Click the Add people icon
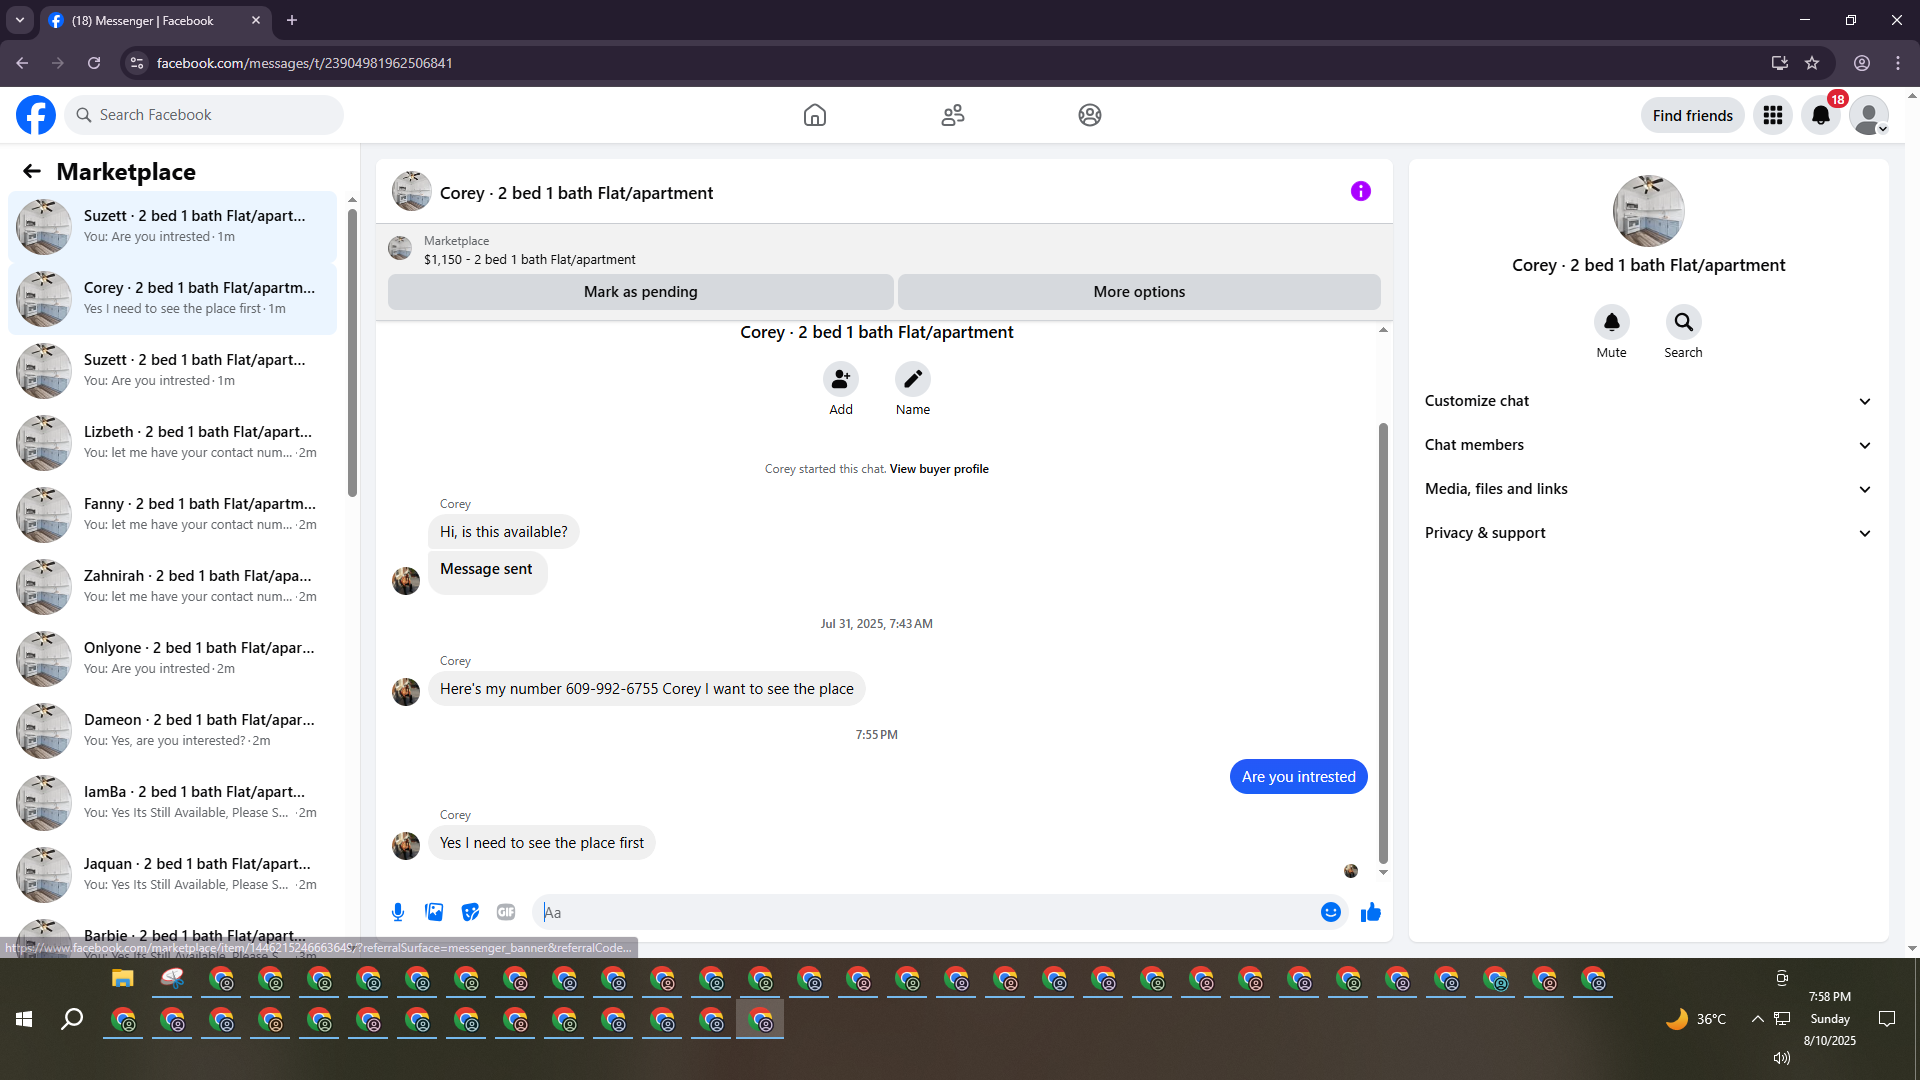1920x1080 pixels. [x=841, y=379]
